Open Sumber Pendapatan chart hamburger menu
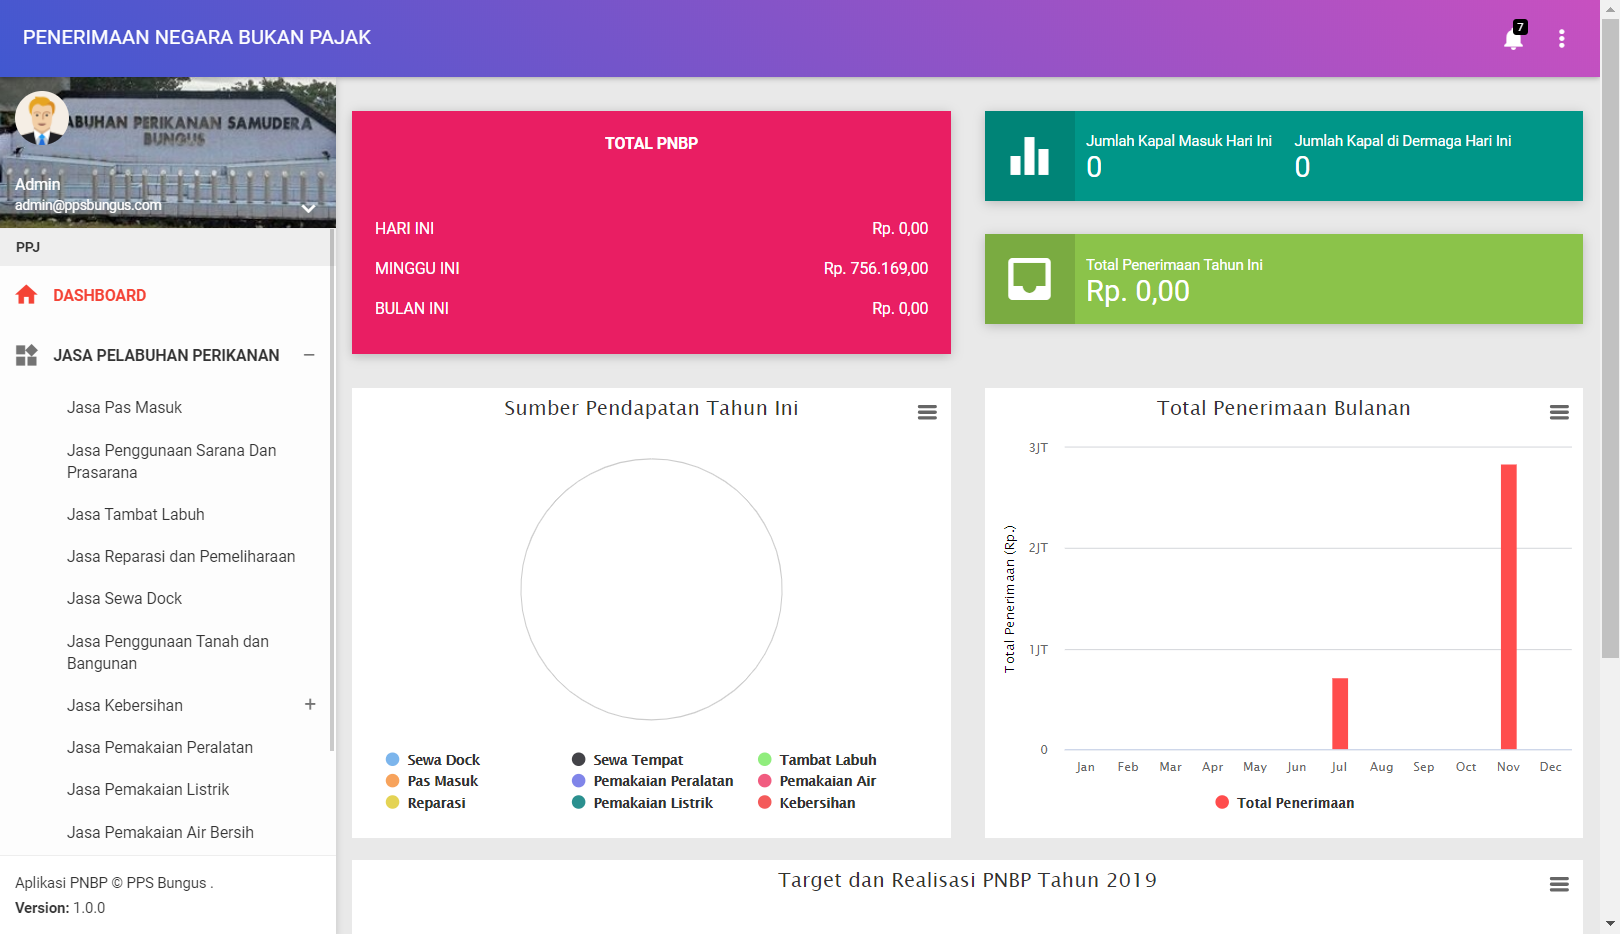 coord(927,412)
